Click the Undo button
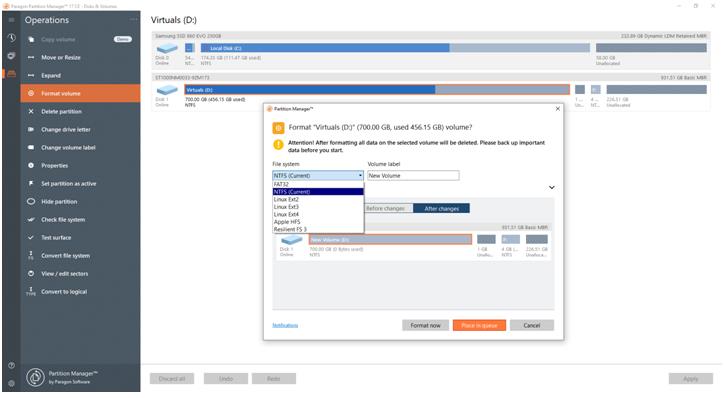This screenshot has height=398, width=724. click(x=226, y=379)
